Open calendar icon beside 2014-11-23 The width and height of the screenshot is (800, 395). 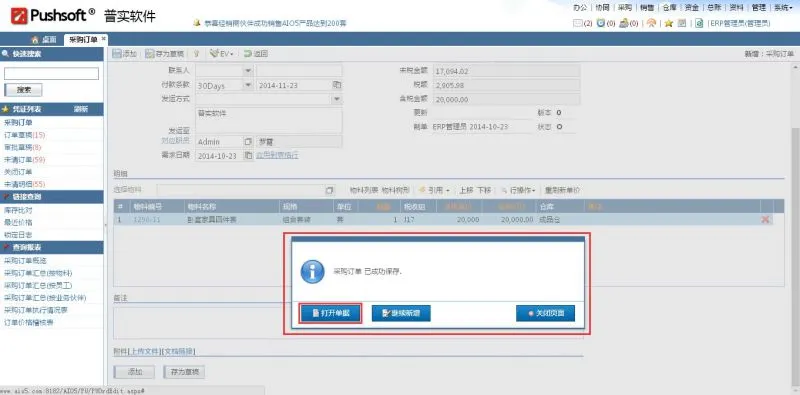(337, 85)
